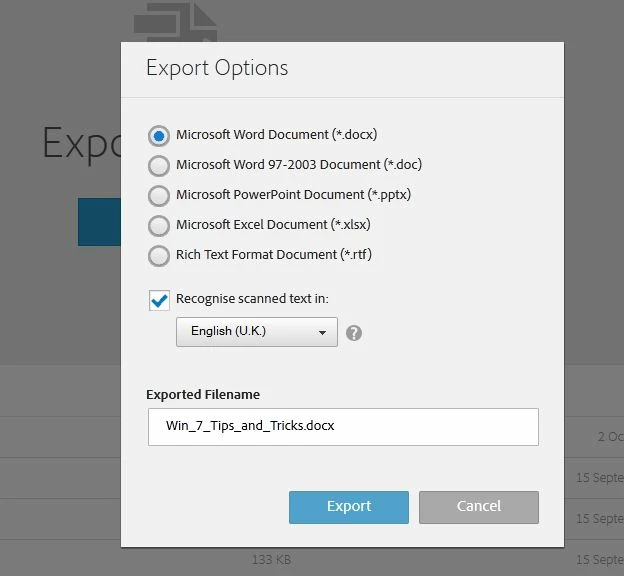Cancel the Export Options dialog
The image size is (624, 576).
click(x=479, y=507)
